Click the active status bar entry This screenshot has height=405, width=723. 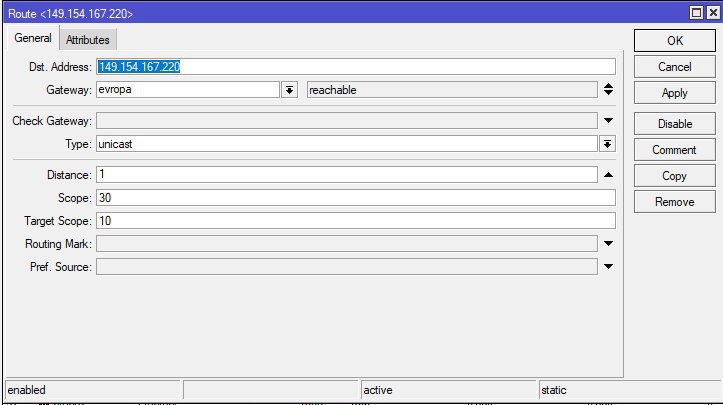[449, 390]
